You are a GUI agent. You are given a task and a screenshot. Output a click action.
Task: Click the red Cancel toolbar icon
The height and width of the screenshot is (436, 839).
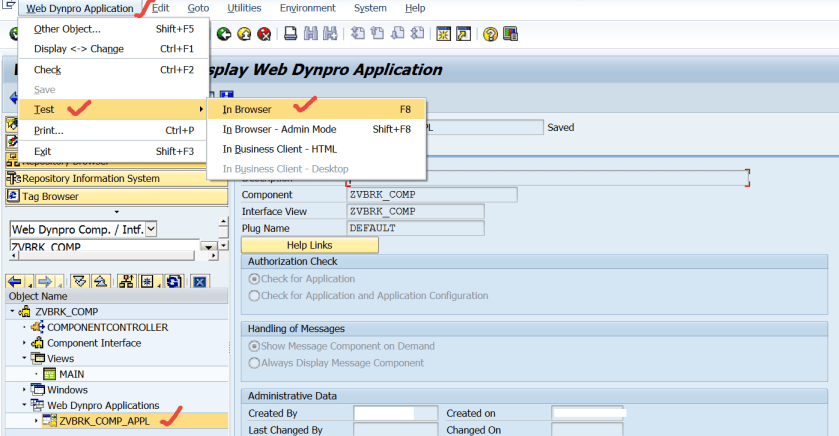263,34
